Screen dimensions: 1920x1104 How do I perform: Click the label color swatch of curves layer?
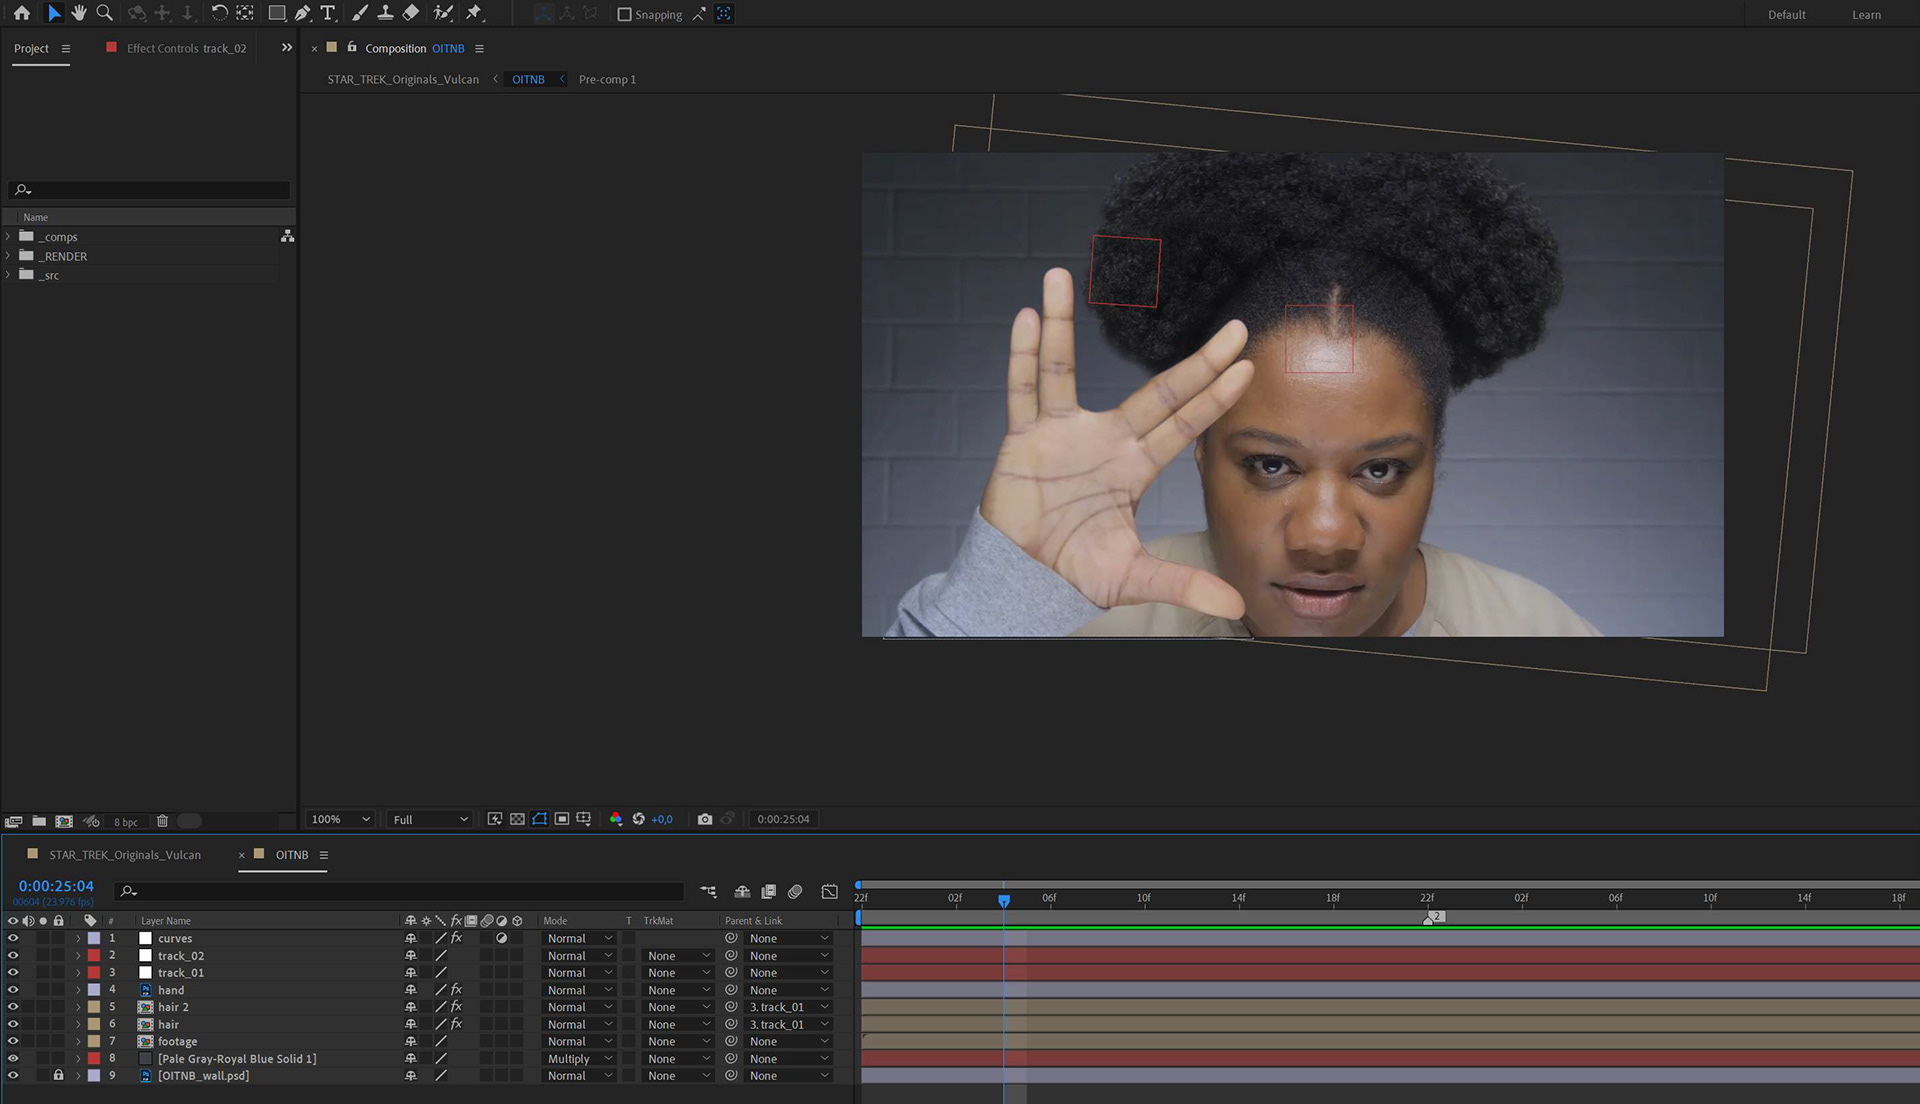[x=94, y=938]
